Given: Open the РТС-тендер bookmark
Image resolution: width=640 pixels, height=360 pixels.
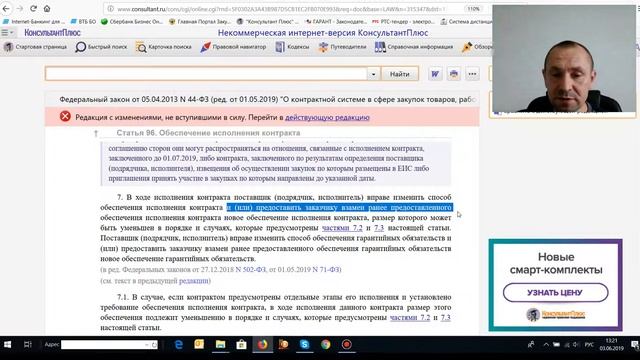Looking at the screenshot, I should click(403, 21).
